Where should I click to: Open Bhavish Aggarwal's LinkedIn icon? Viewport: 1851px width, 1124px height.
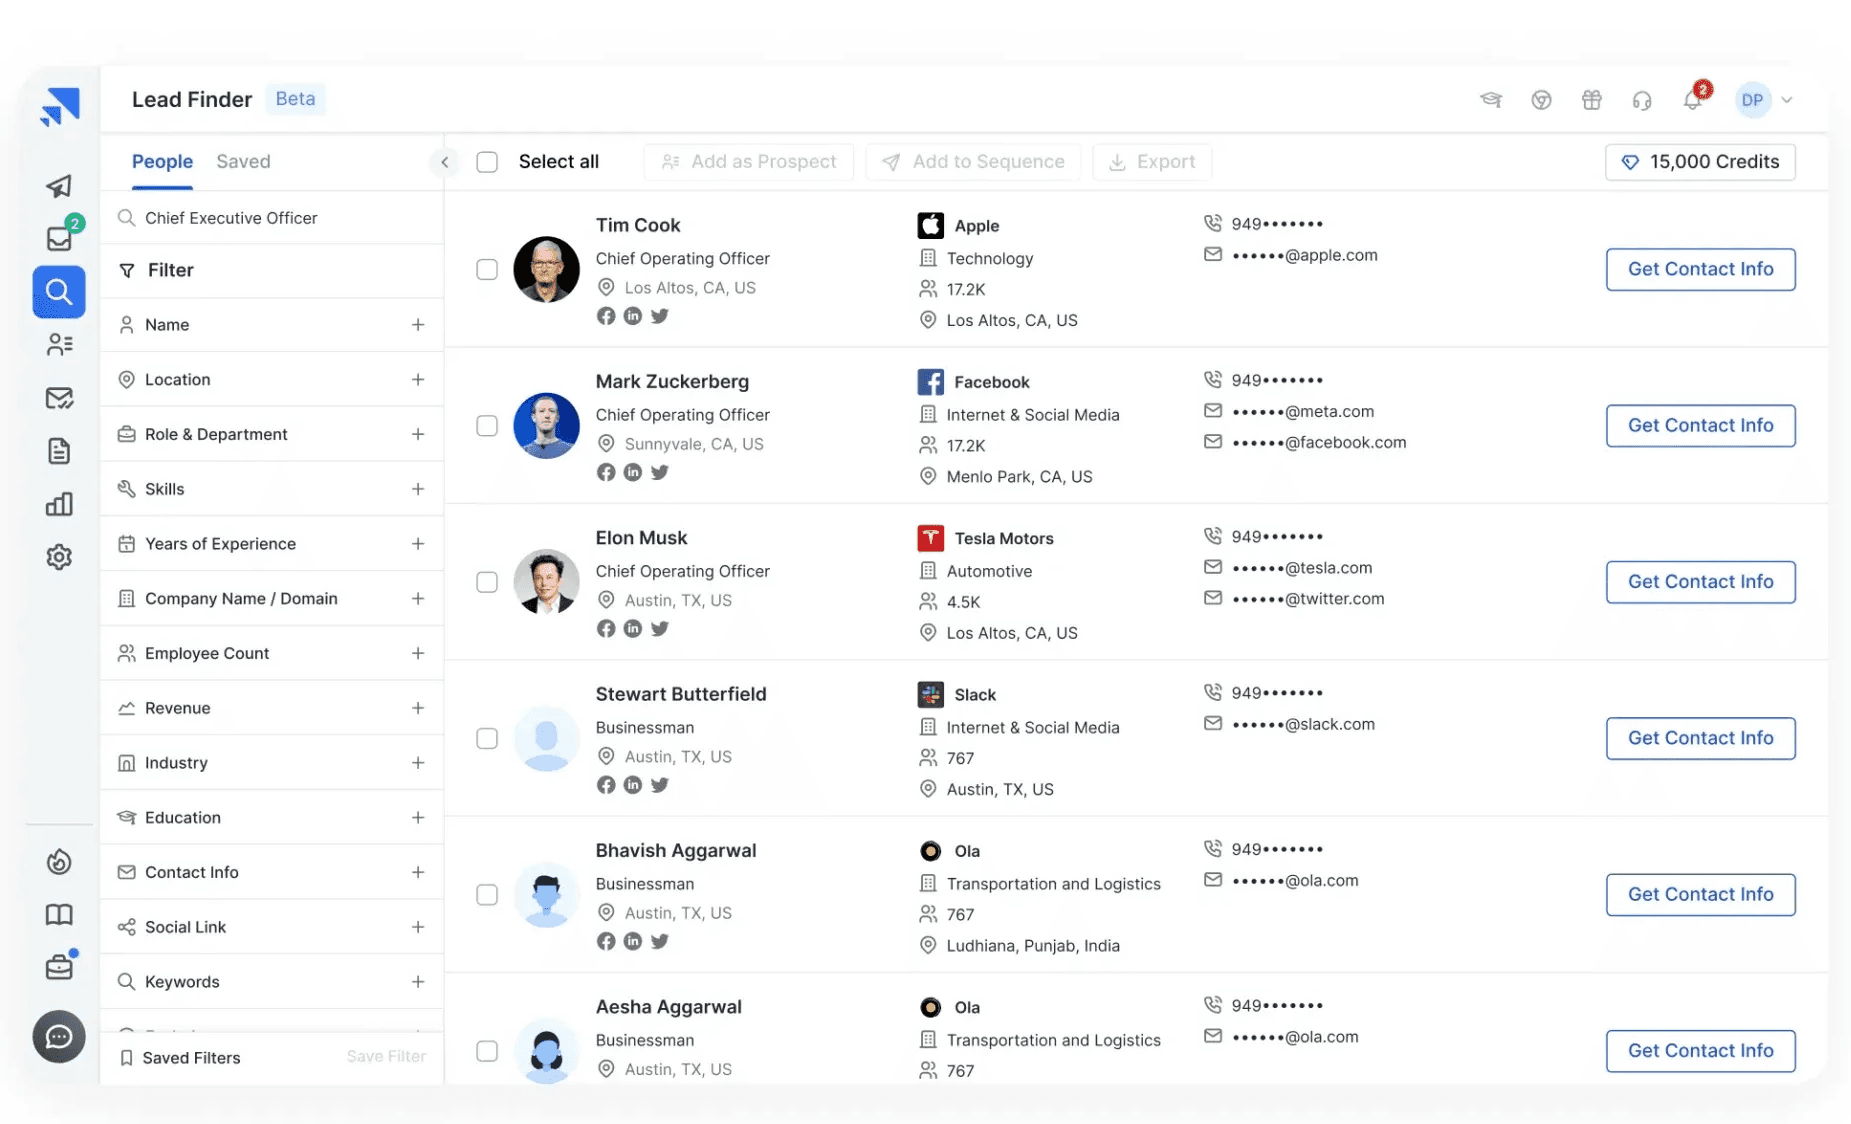(x=633, y=941)
